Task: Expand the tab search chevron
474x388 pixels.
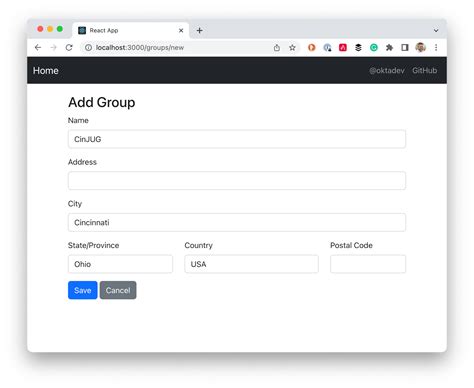Action: point(436,31)
